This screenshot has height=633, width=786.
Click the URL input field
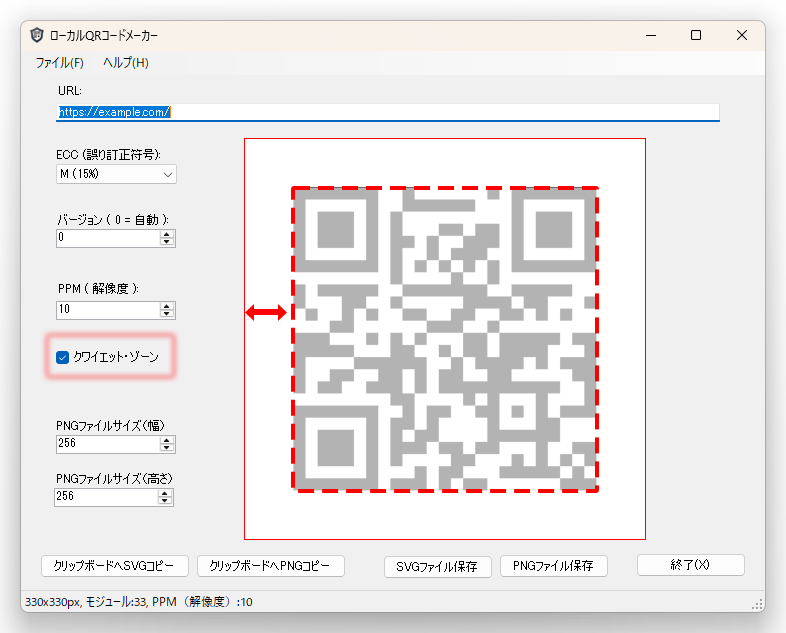click(x=388, y=112)
